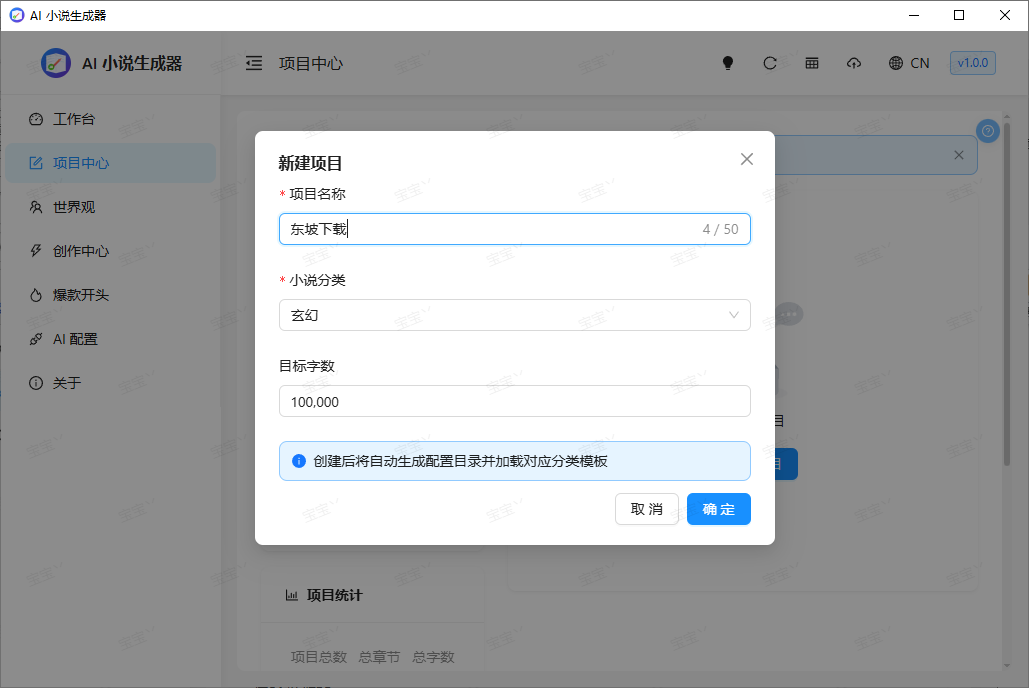Click the refresh icon in top toolbar

pyautogui.click(x=770, y=62)
